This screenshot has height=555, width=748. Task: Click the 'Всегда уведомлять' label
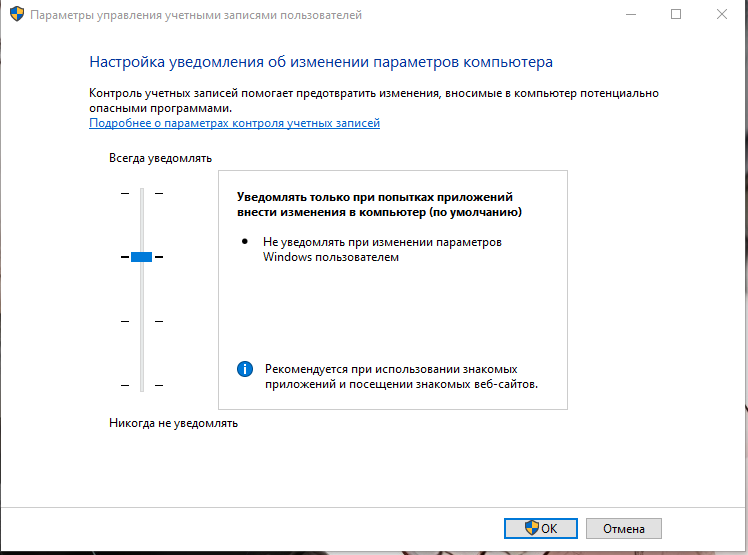[160, 158]
